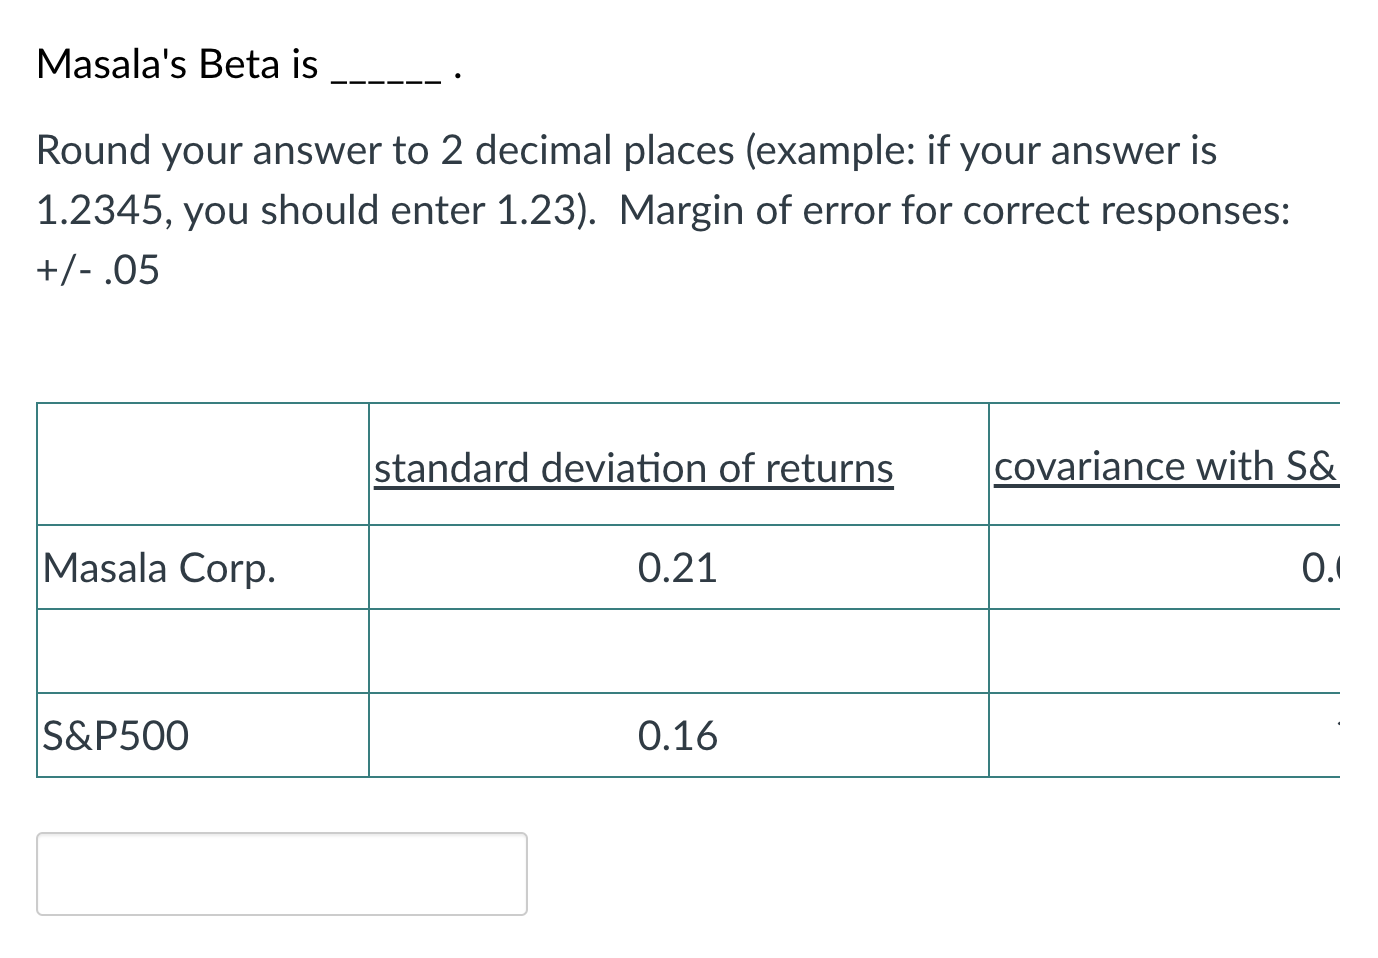The image size is (1378, 958).
Task: Click the 'S&P500' table cell
Action: 114,735
